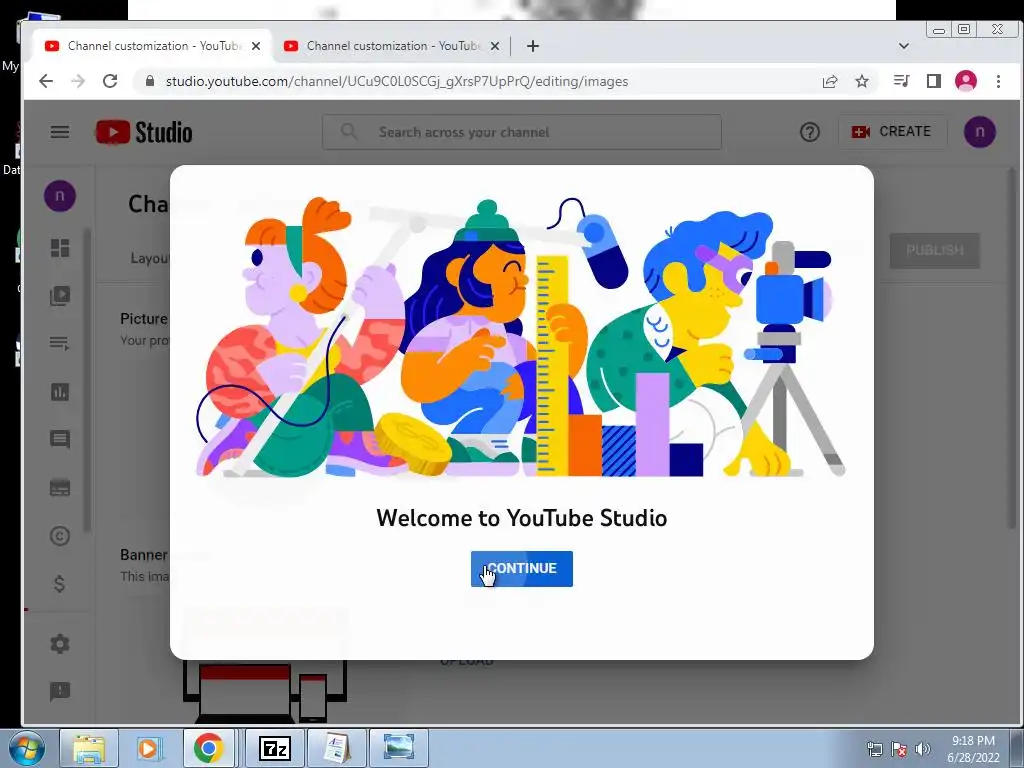1024x768 pixels.
Task: Open Monetization dollar icon in sidebar
Action: click(x=59, y=584)
